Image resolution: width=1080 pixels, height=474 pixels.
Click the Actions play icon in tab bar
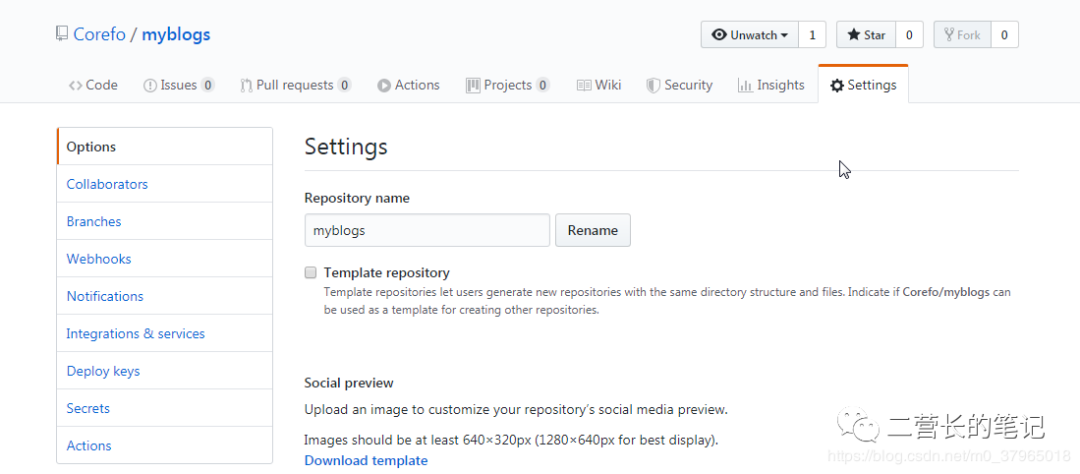[384, 85]
